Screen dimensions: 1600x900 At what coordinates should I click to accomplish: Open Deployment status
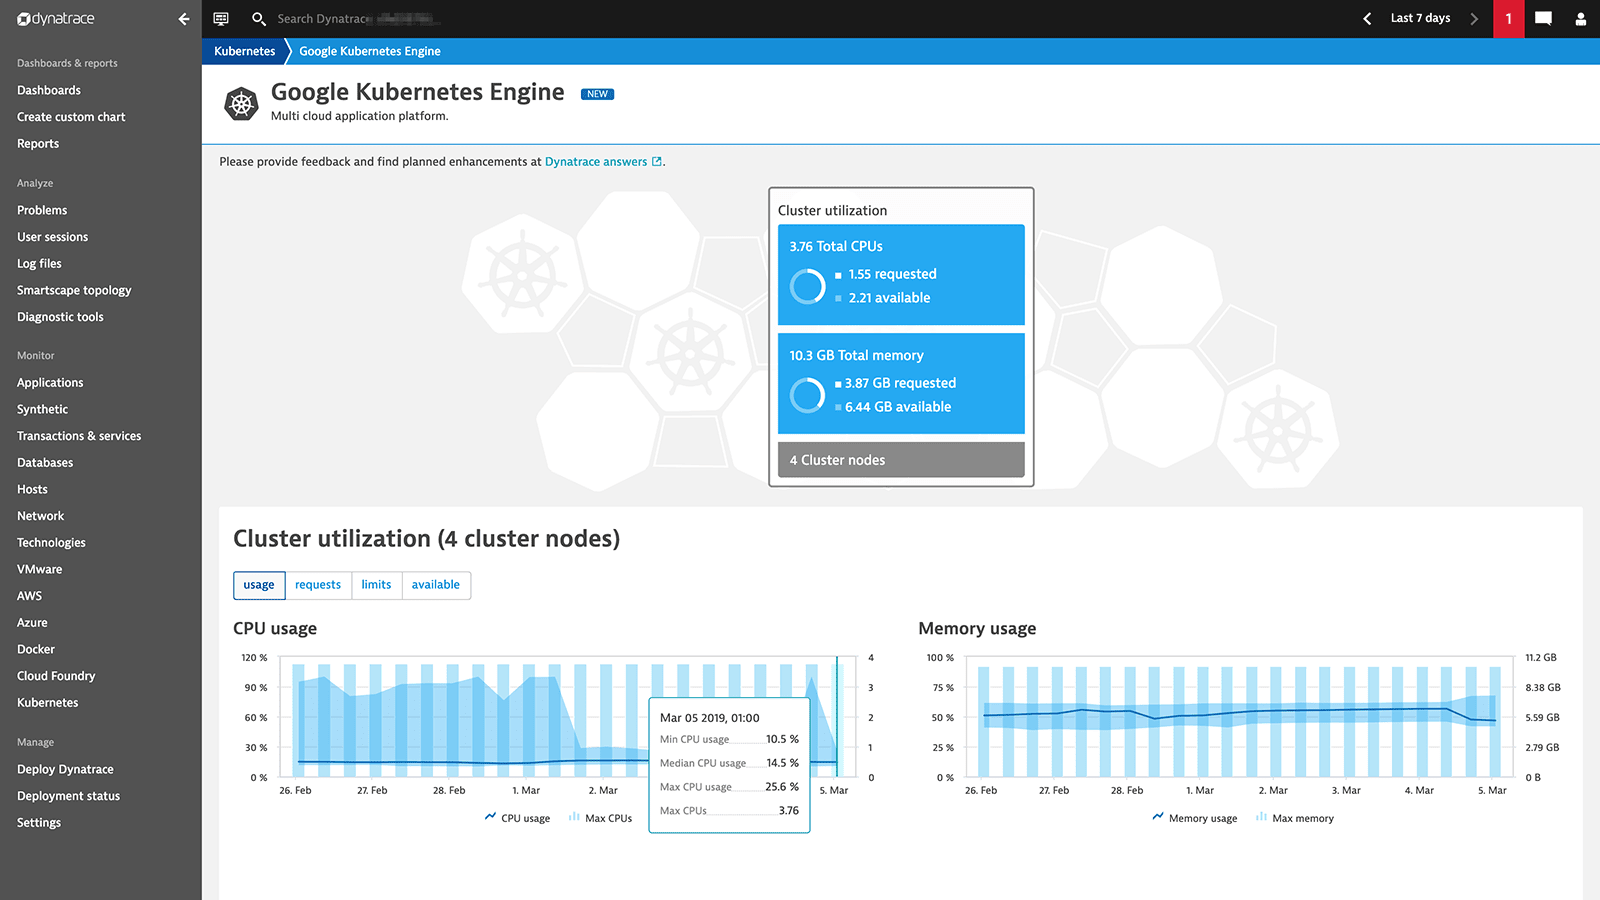pyautogui.click(x=68, y=796)
